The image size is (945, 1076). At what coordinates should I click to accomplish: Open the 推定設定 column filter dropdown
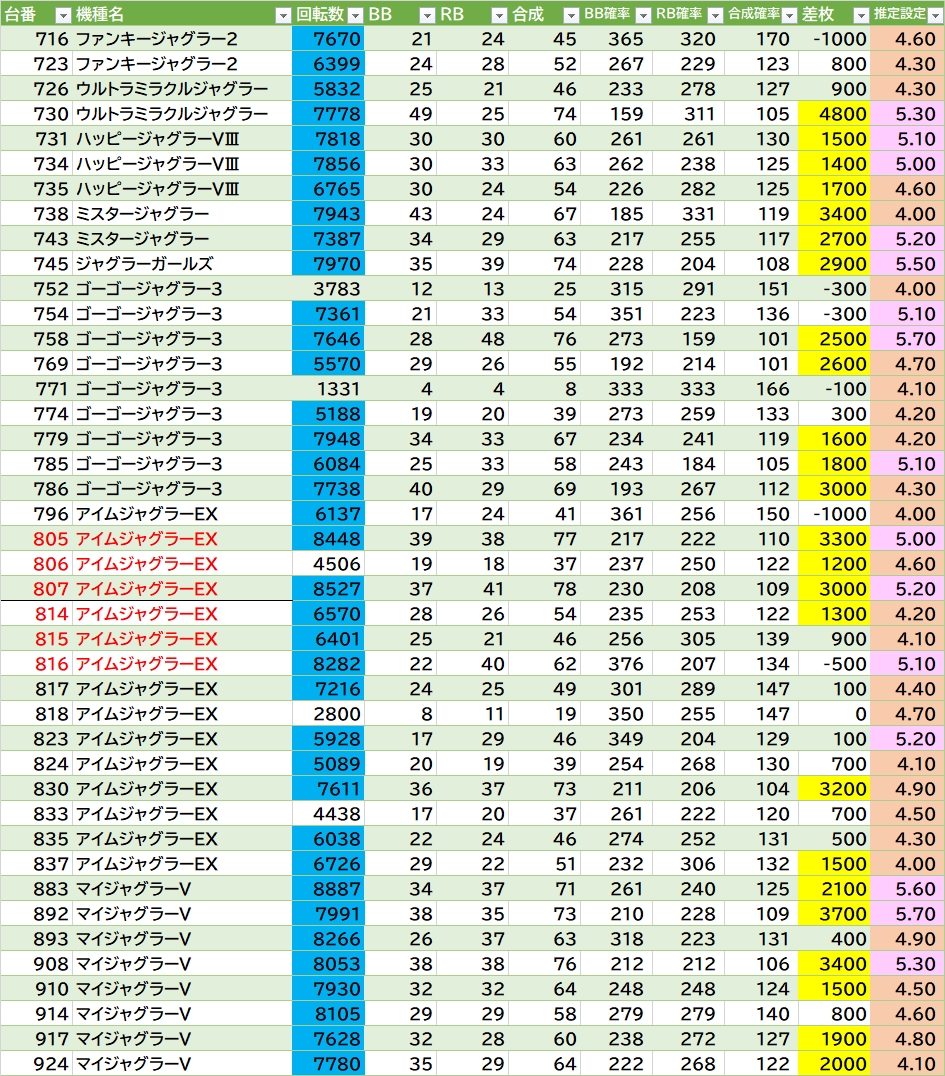point(935,15)
